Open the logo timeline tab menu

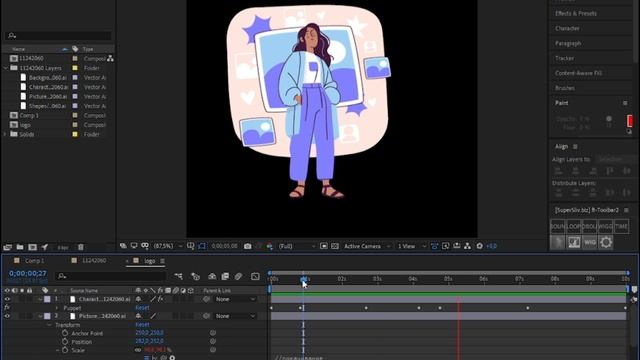click(x=162, y=261)
